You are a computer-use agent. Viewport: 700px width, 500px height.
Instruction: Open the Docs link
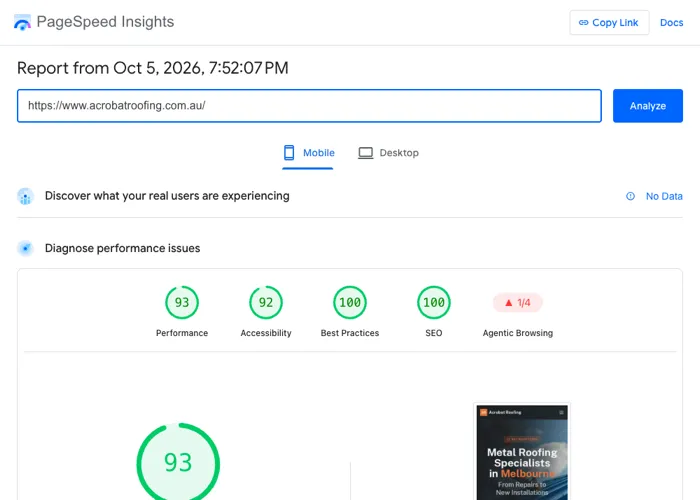point(671,22)
